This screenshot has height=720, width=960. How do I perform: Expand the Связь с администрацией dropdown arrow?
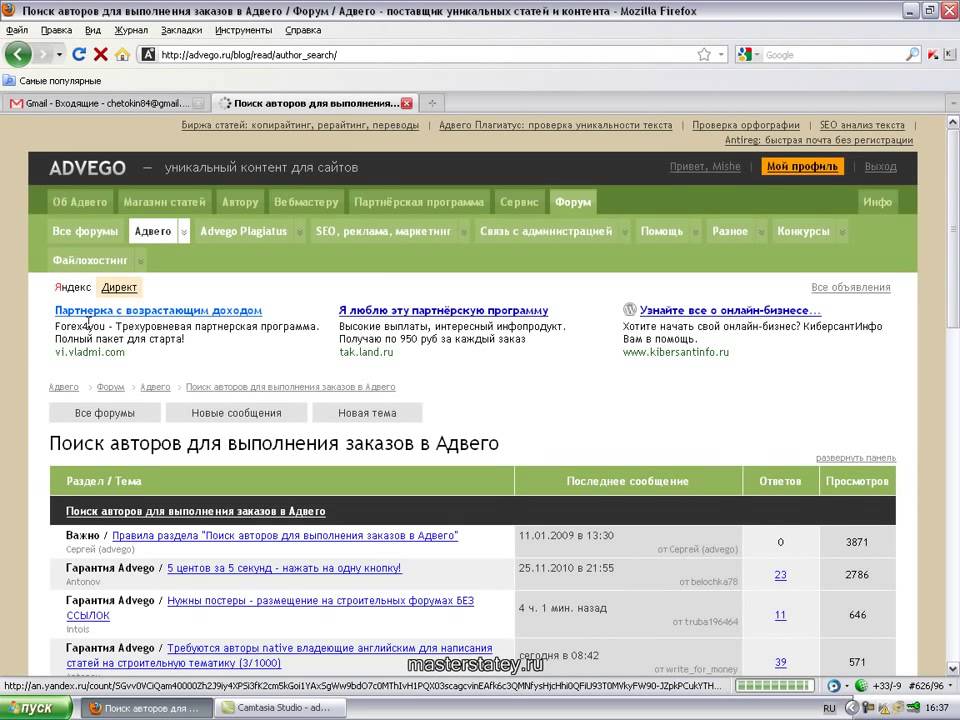click(625, 231)
